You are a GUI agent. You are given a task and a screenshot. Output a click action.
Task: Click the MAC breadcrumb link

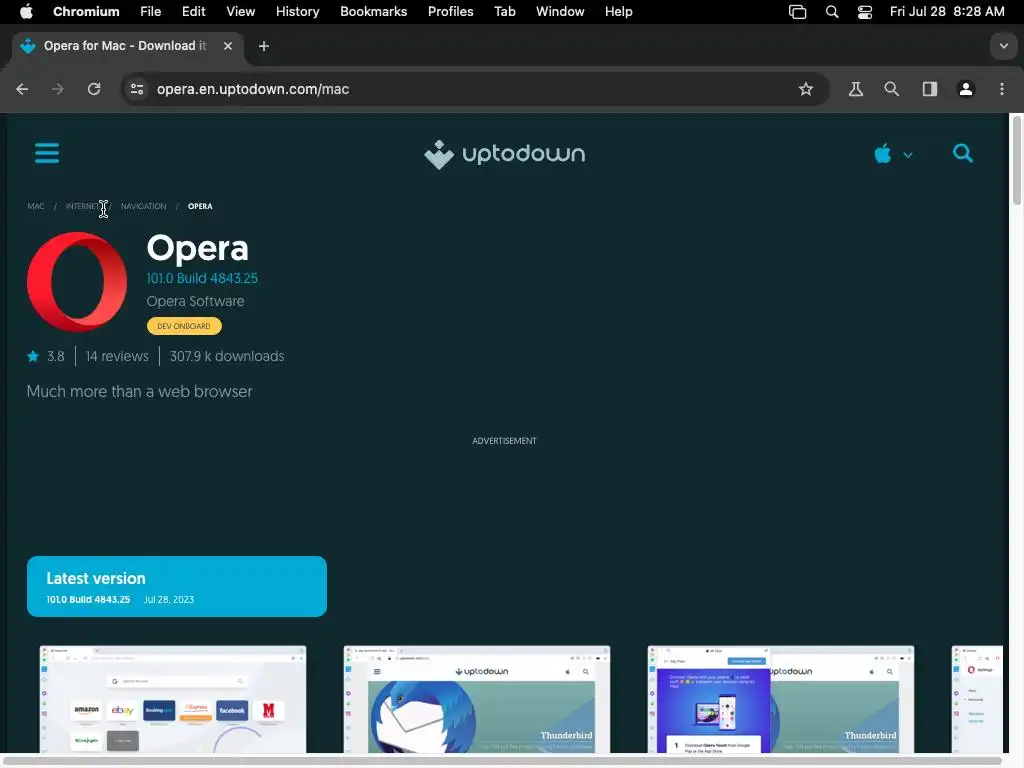[x=36, y=206]
